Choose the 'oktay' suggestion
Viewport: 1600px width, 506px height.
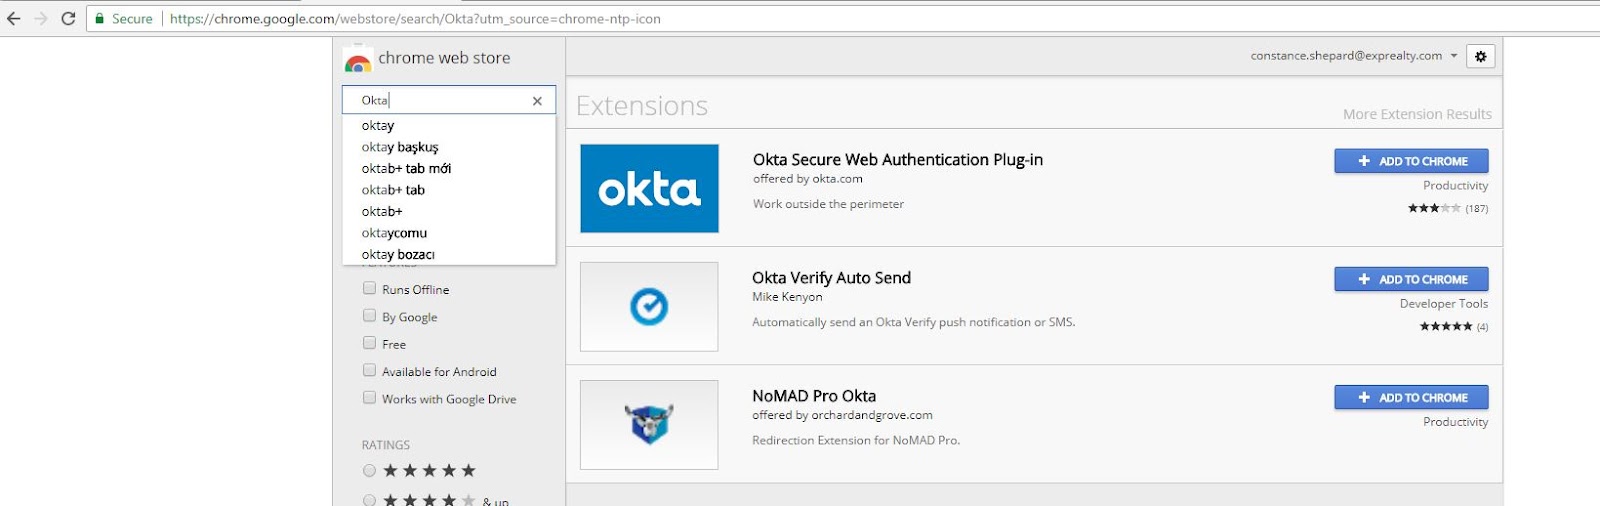(x=449, y=126)
